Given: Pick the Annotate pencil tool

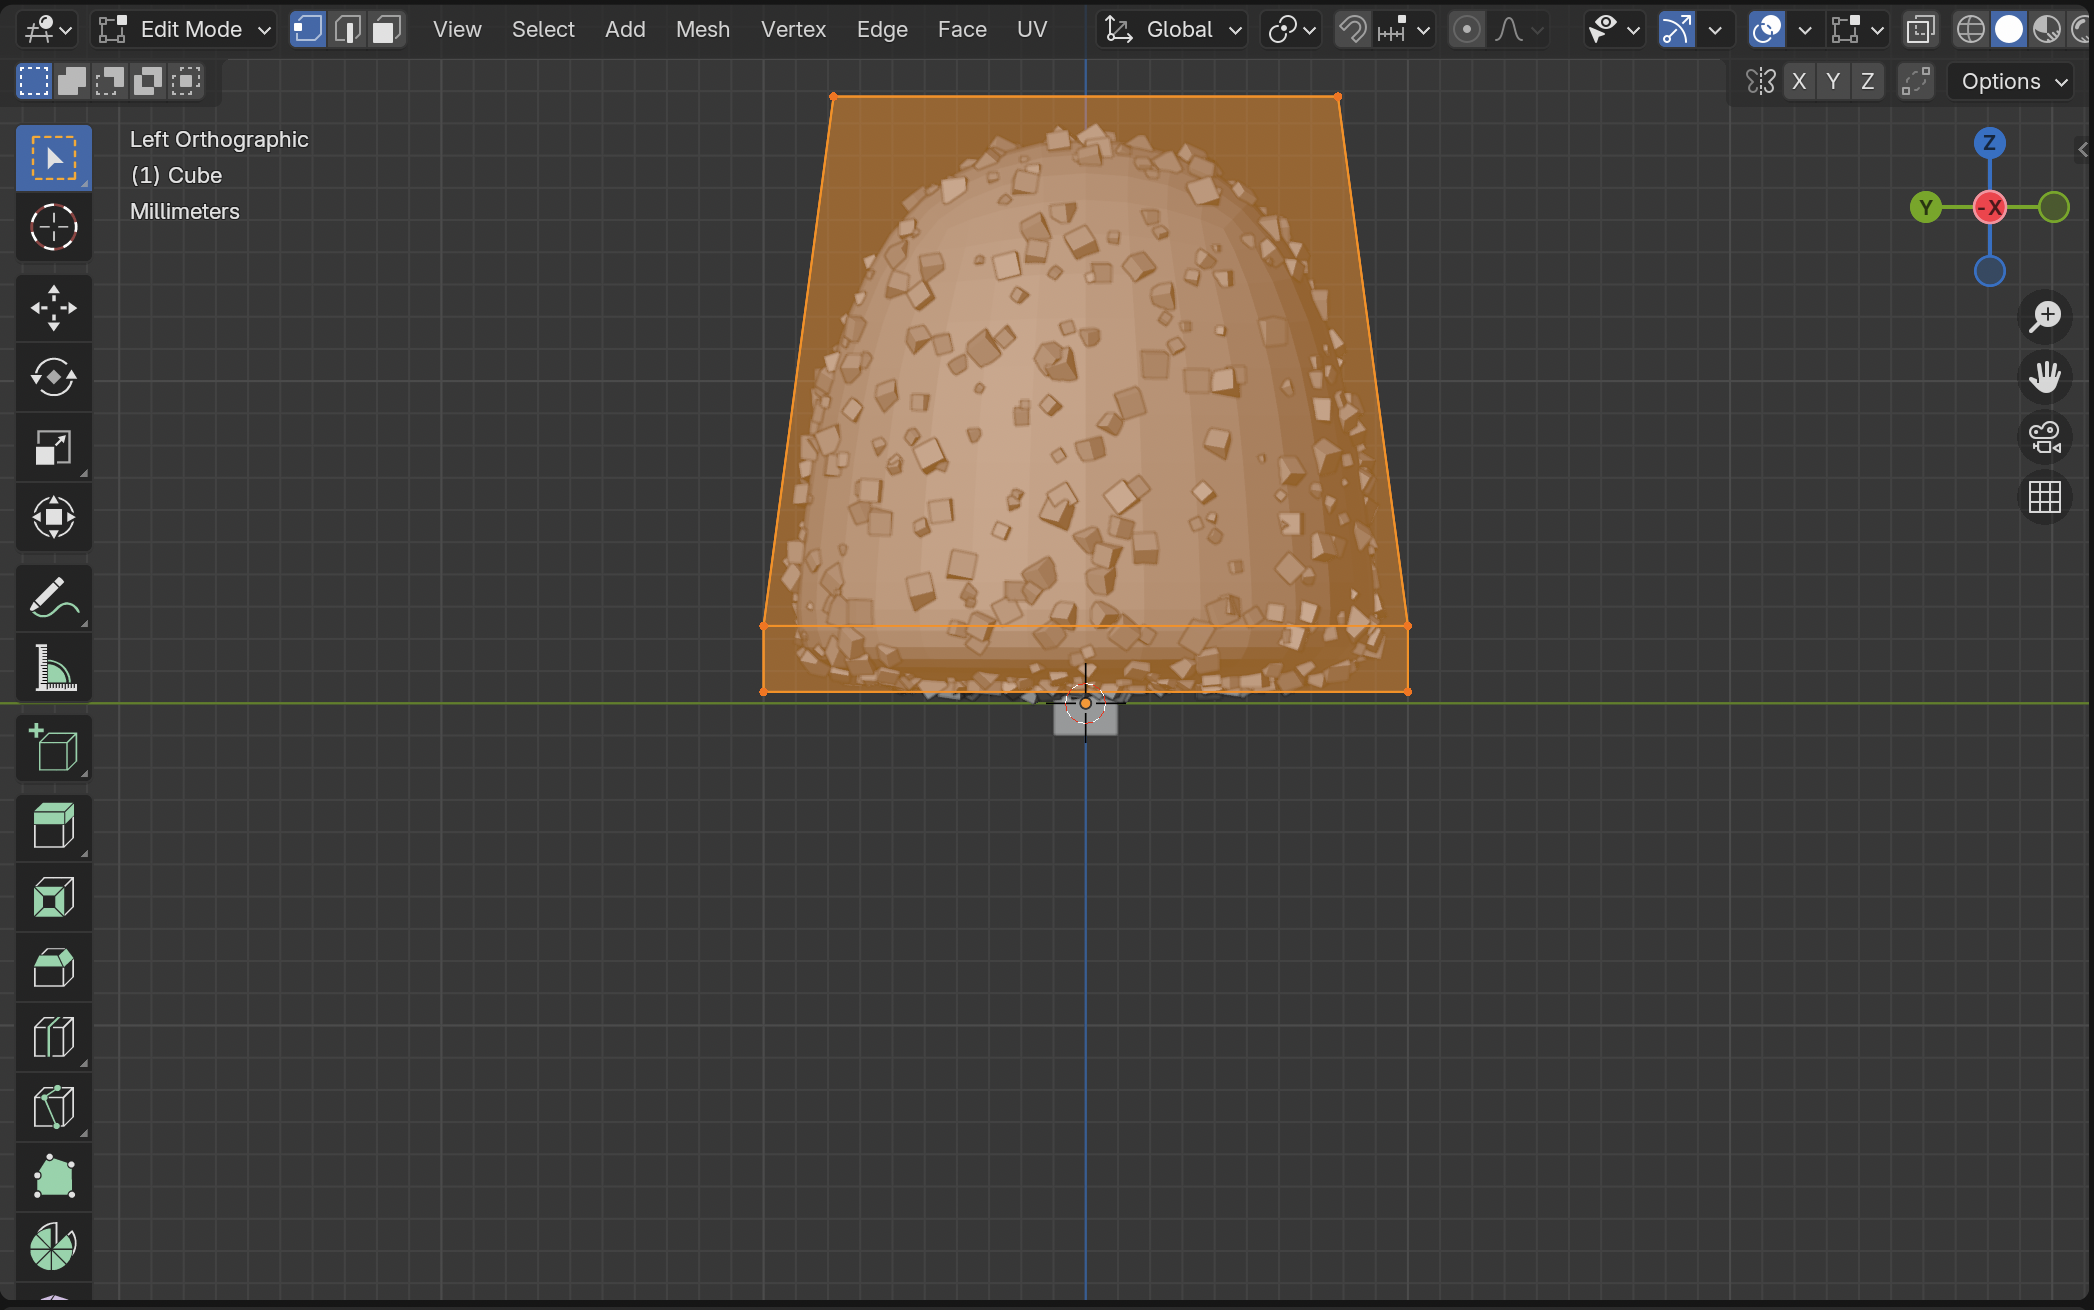Looking at the screenshot, I should (x=53, y=598).
